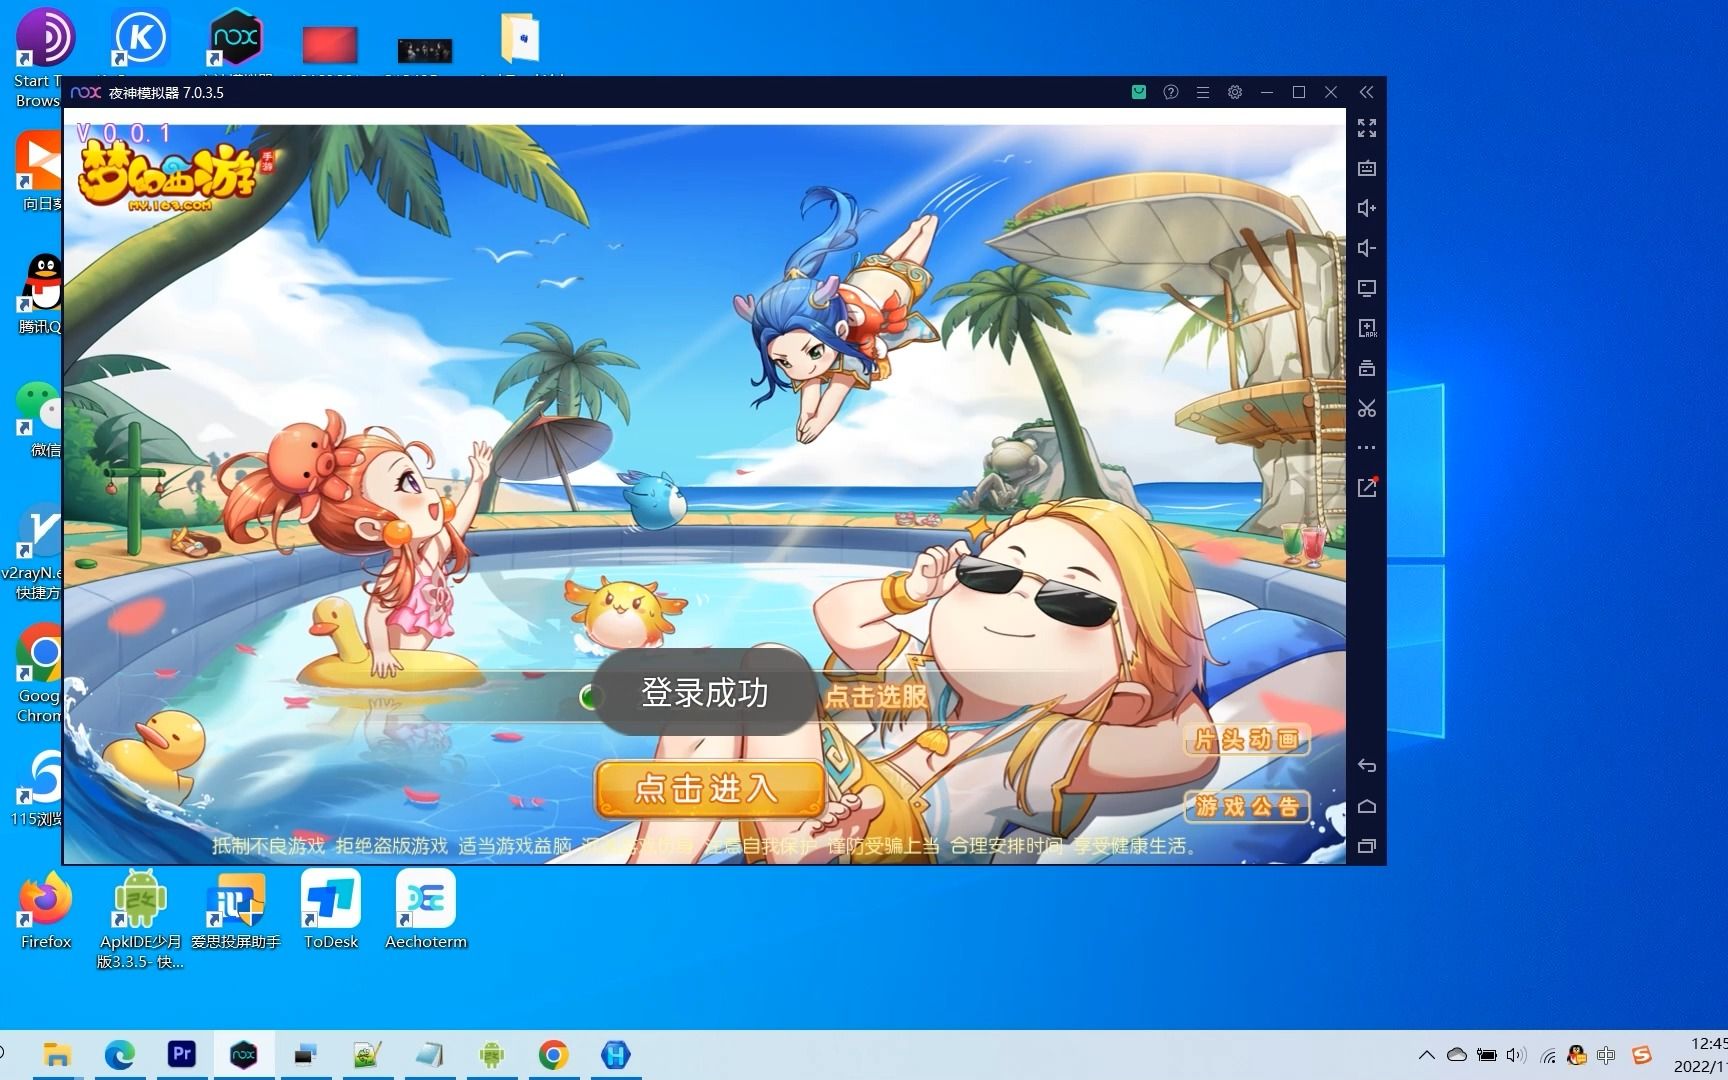This screenshot has width=1728, height=1080.
Task: Open the screen display tool in sidebar
Action: [x=1366, y=288]
